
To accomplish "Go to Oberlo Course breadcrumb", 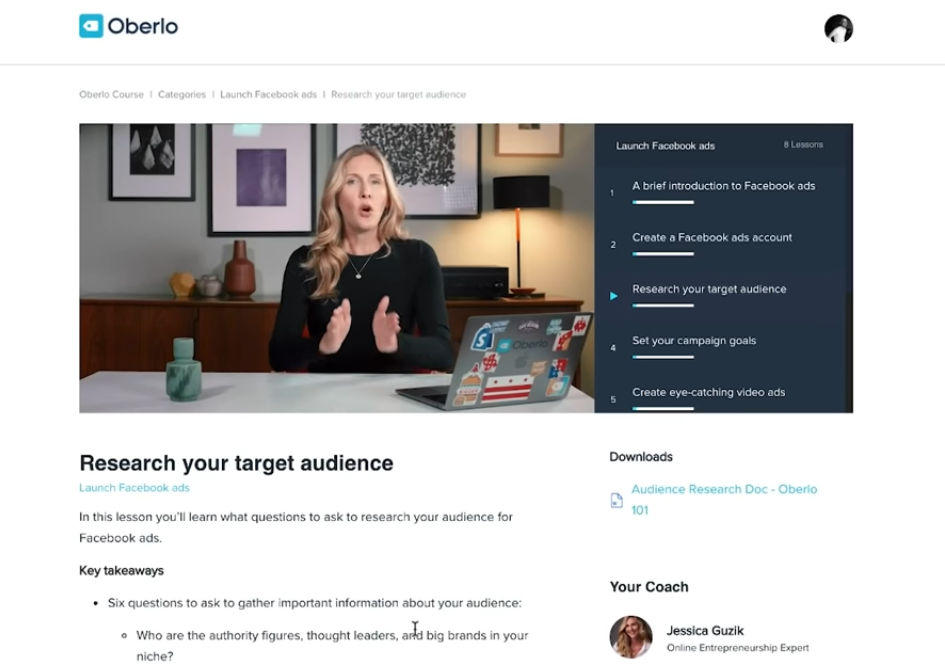I will [112, 95].
